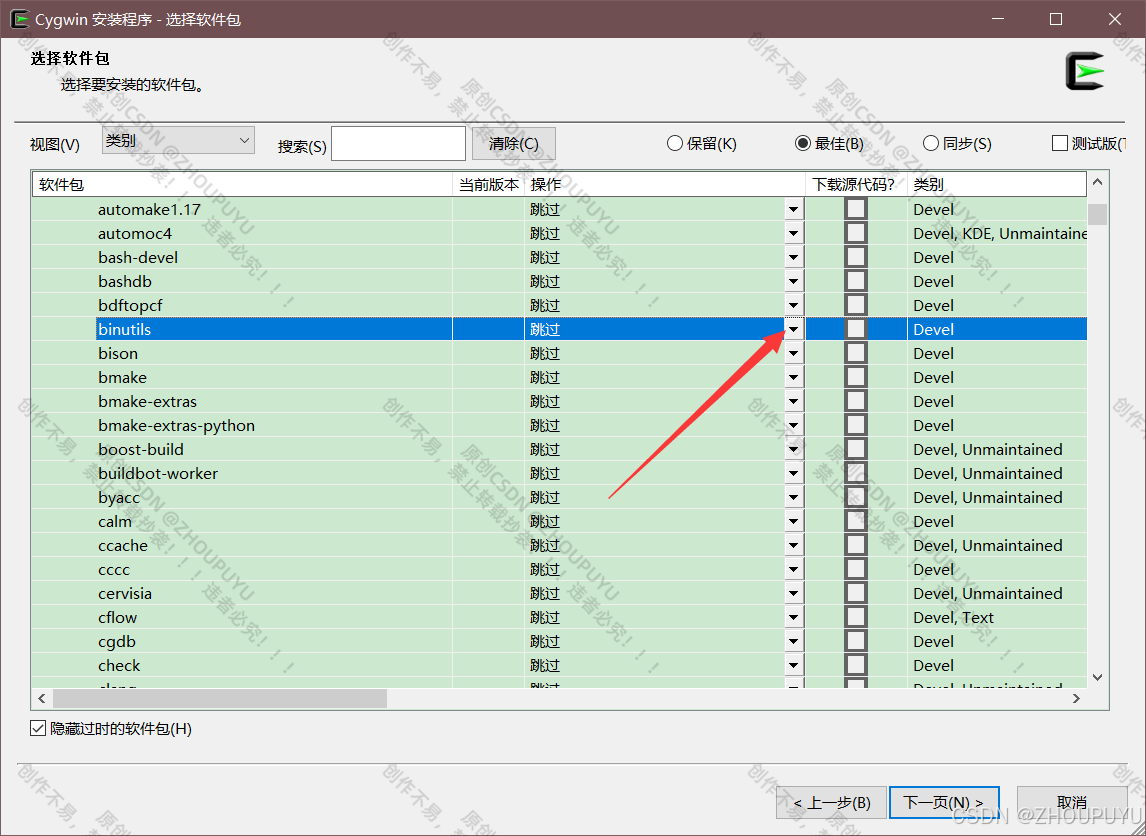Click the 清除(C) button

[x=514, y=143]
